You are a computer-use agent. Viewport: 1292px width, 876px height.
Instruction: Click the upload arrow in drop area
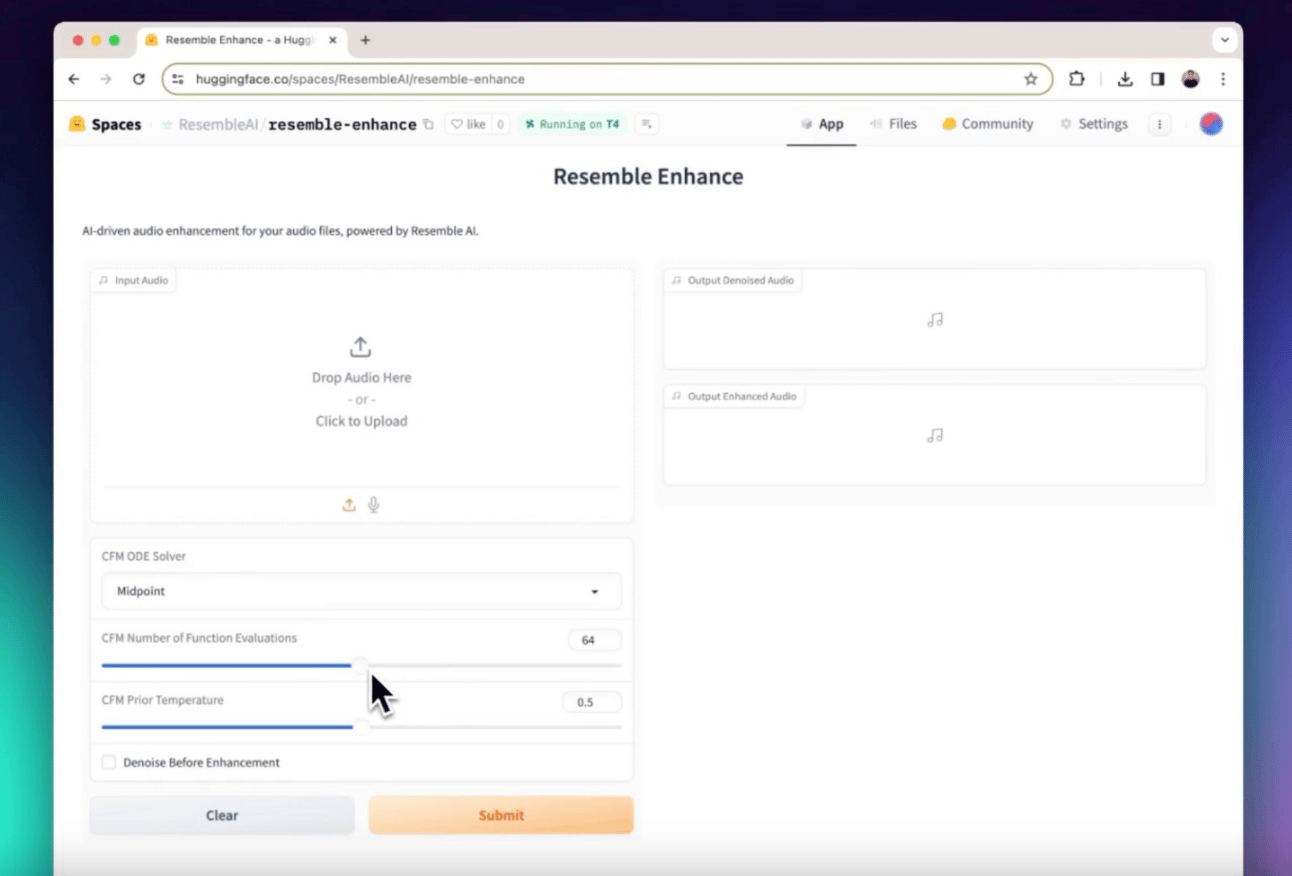pyautogui.click(x=360, y=347)
